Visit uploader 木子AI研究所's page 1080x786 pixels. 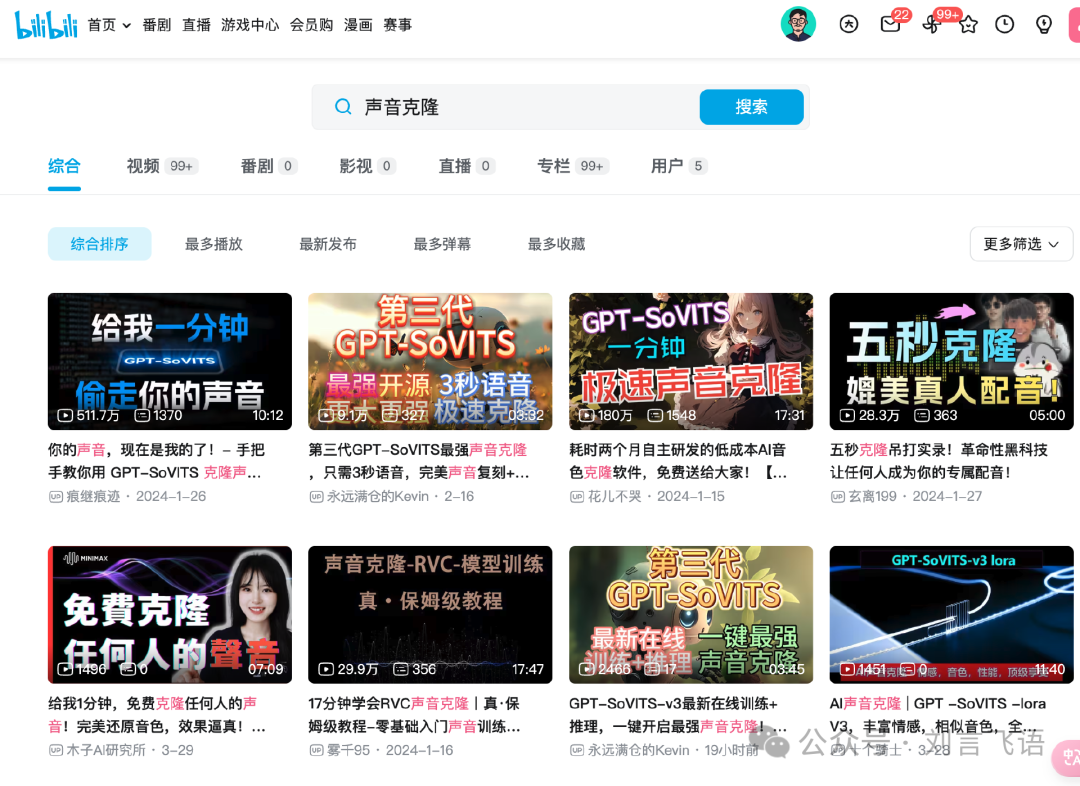pyautogui.click(x=106, y=750)
